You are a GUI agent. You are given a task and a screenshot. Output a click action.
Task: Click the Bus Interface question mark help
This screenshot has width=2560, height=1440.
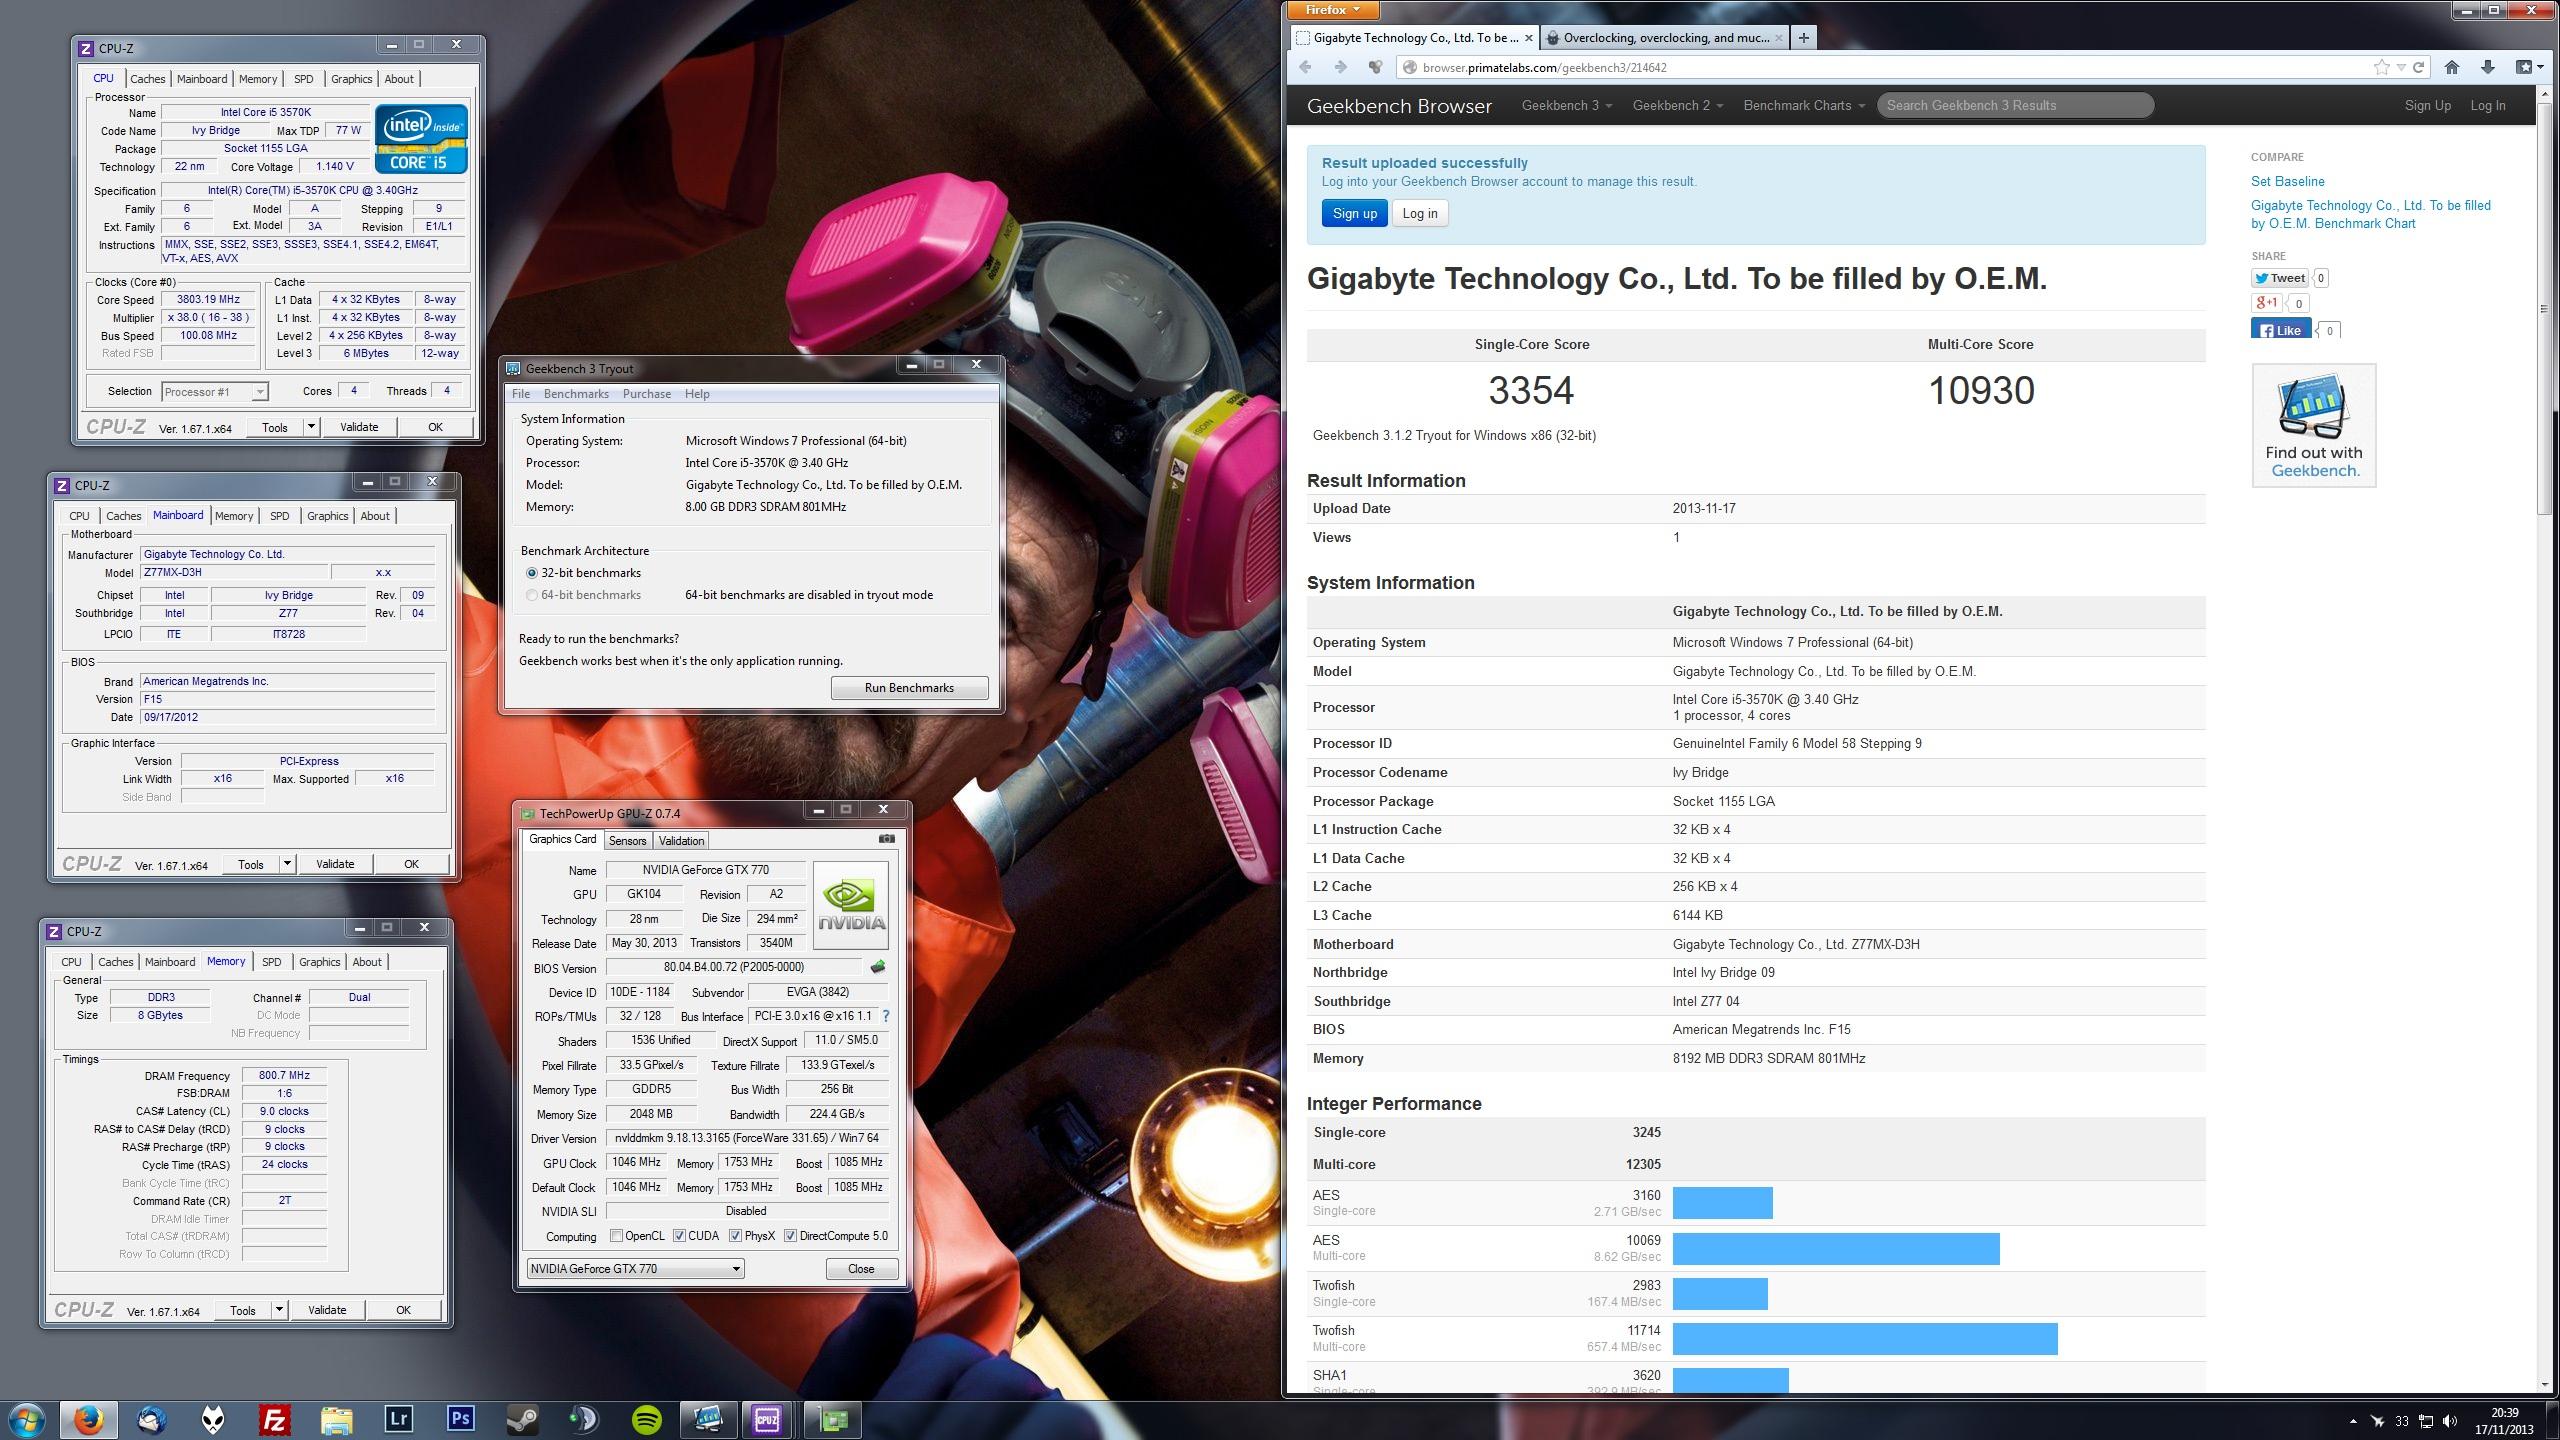[x=886, y=1016]
